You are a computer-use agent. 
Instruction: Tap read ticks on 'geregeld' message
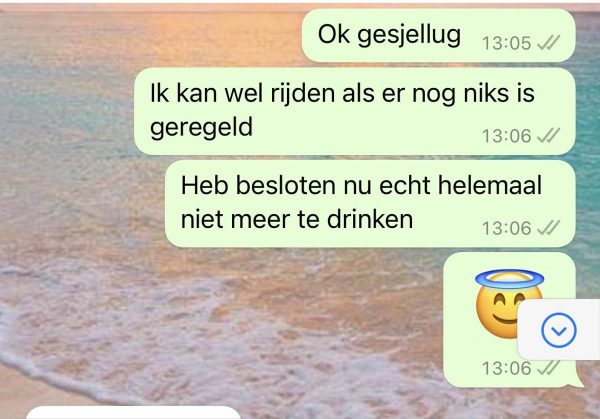[x=548, y=136]
